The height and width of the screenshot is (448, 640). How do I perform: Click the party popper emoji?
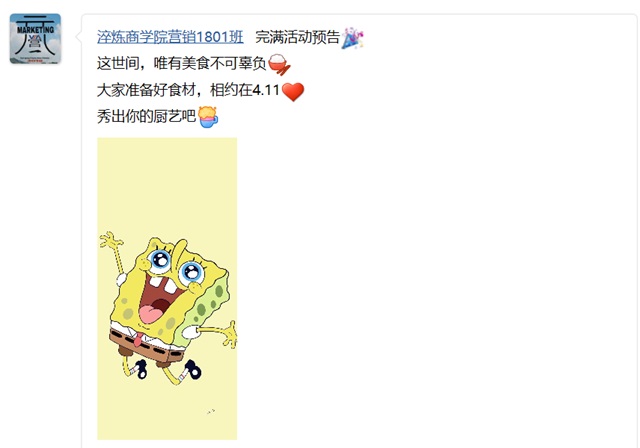[353, 38]
